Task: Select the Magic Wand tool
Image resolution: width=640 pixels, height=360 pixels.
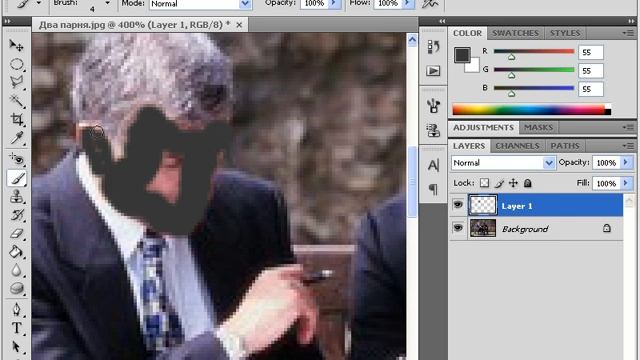Action: [16, 100]
